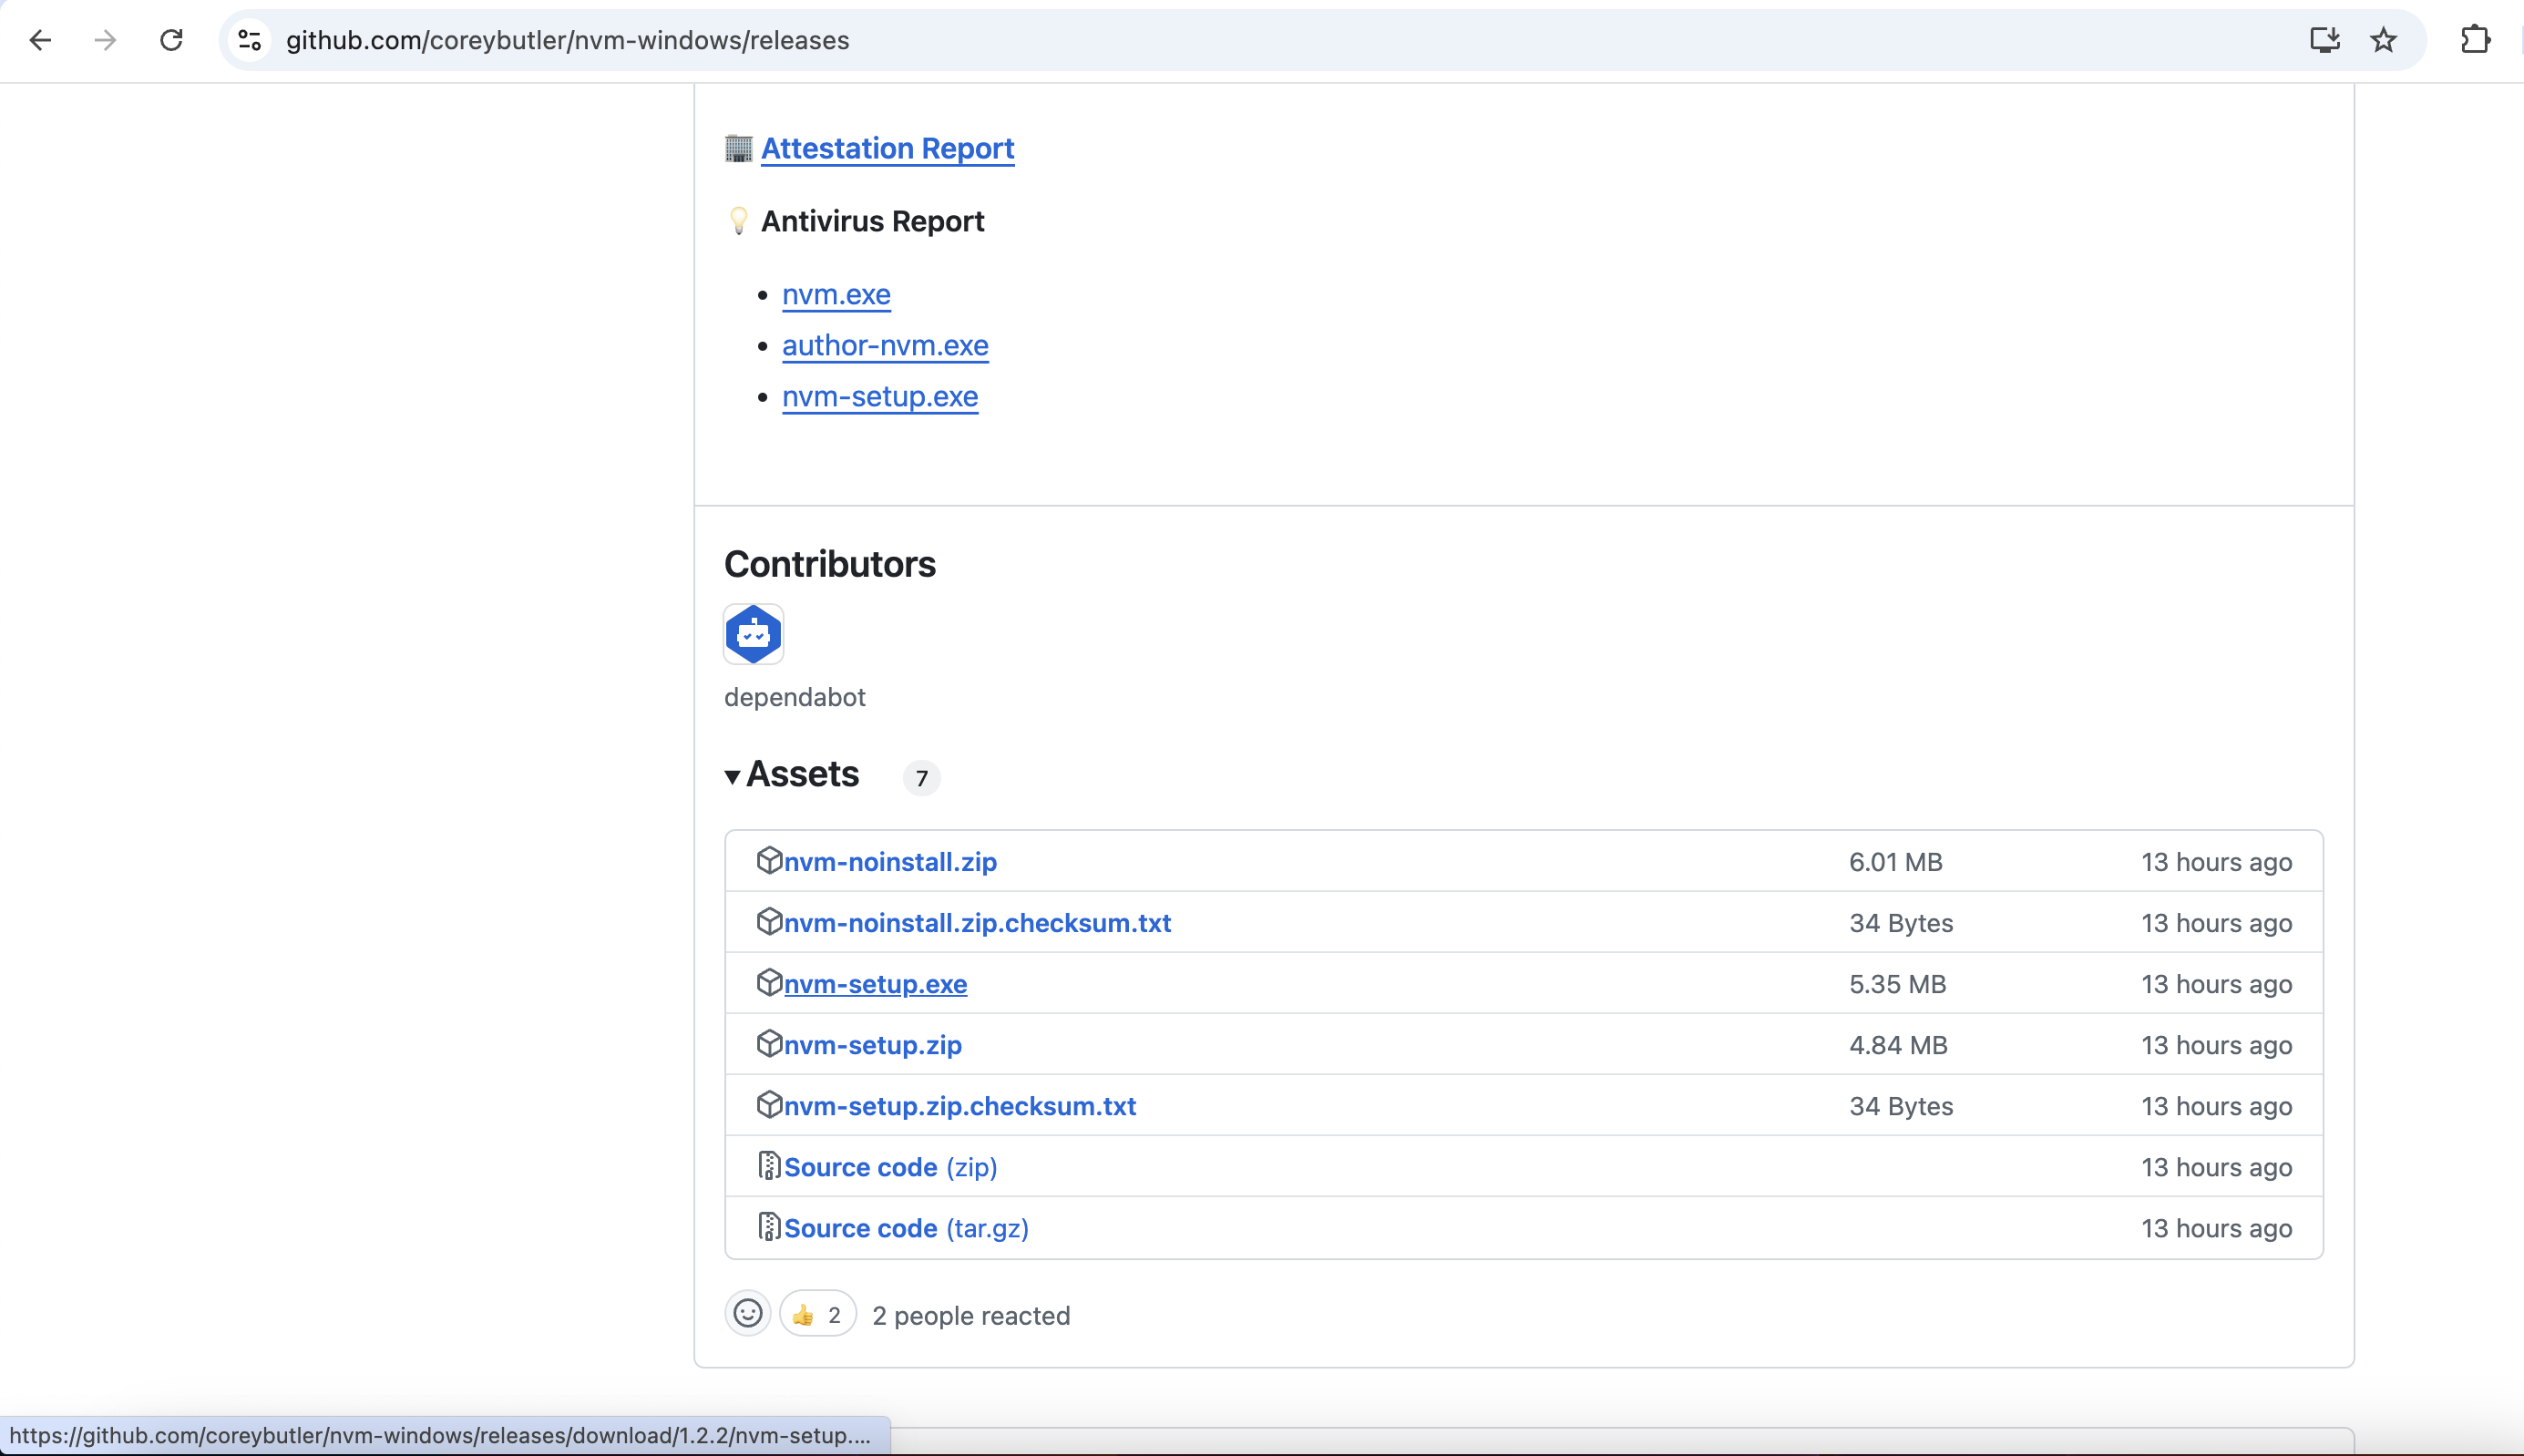This screenshot has height=1456, width=2524.
Task: Open site information icon in address bar
Action: [249, 40]
